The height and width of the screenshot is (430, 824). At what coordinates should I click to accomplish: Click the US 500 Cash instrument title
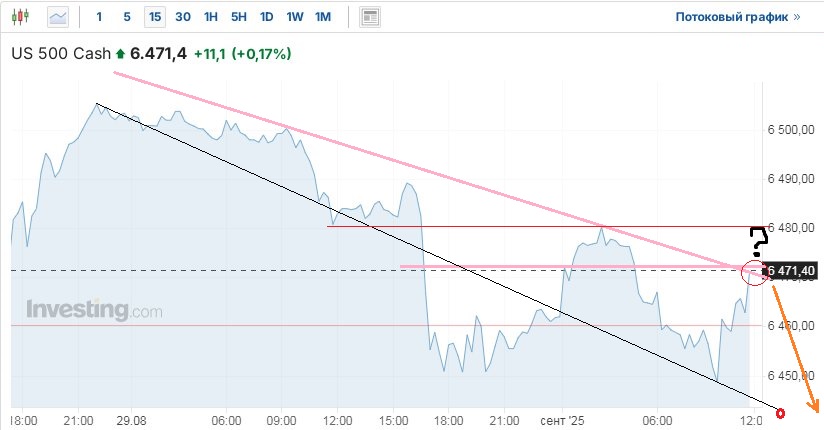[61, 54]
